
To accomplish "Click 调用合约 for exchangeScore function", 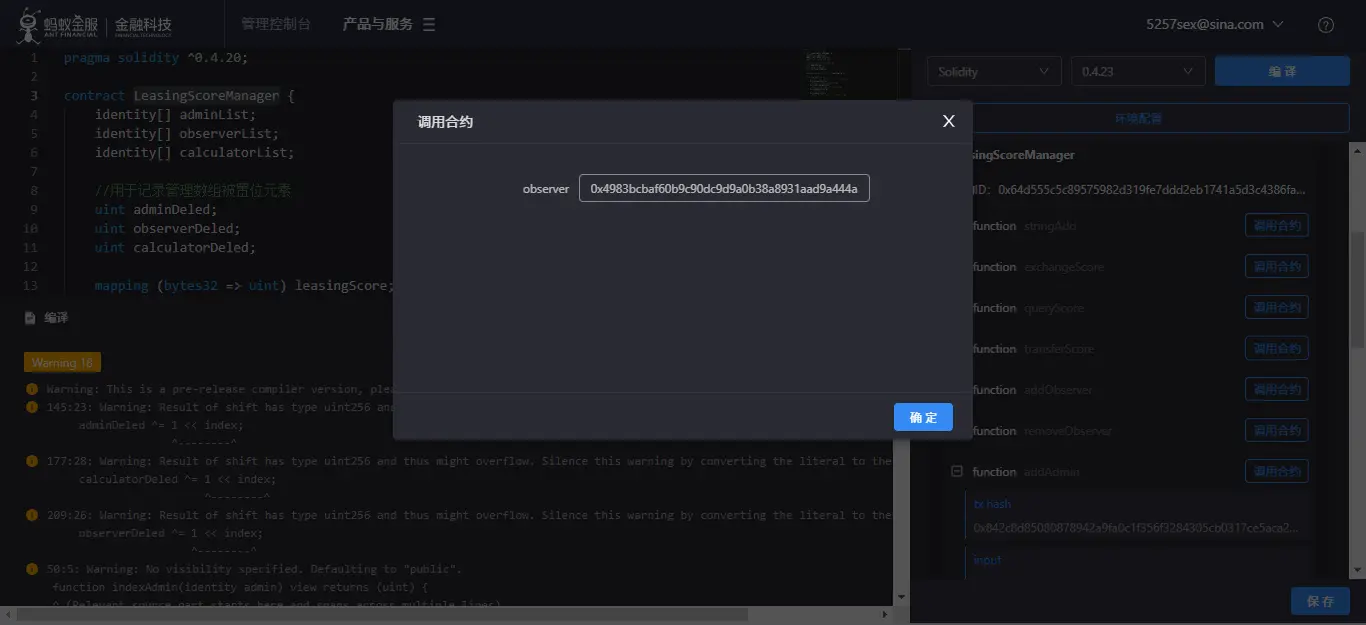I will click(x=1277, y=267).
